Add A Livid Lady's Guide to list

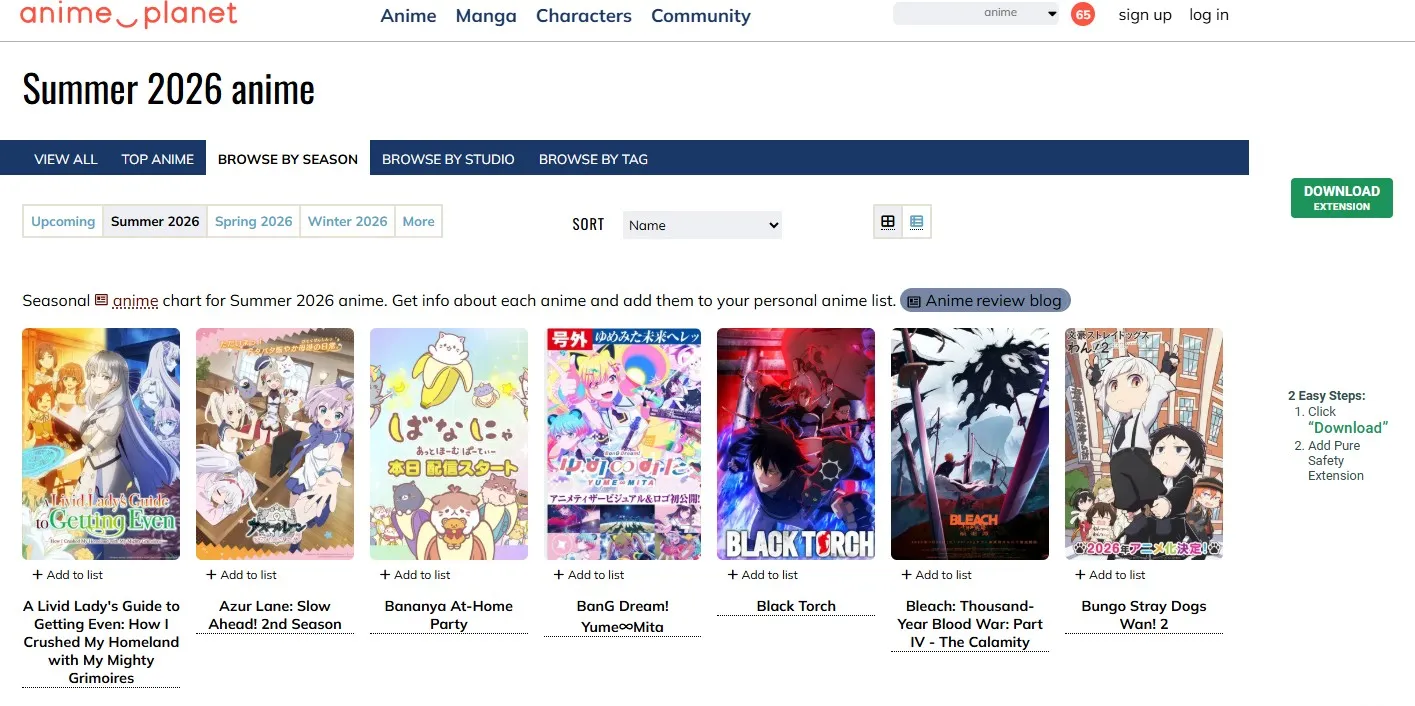point(68,575)
